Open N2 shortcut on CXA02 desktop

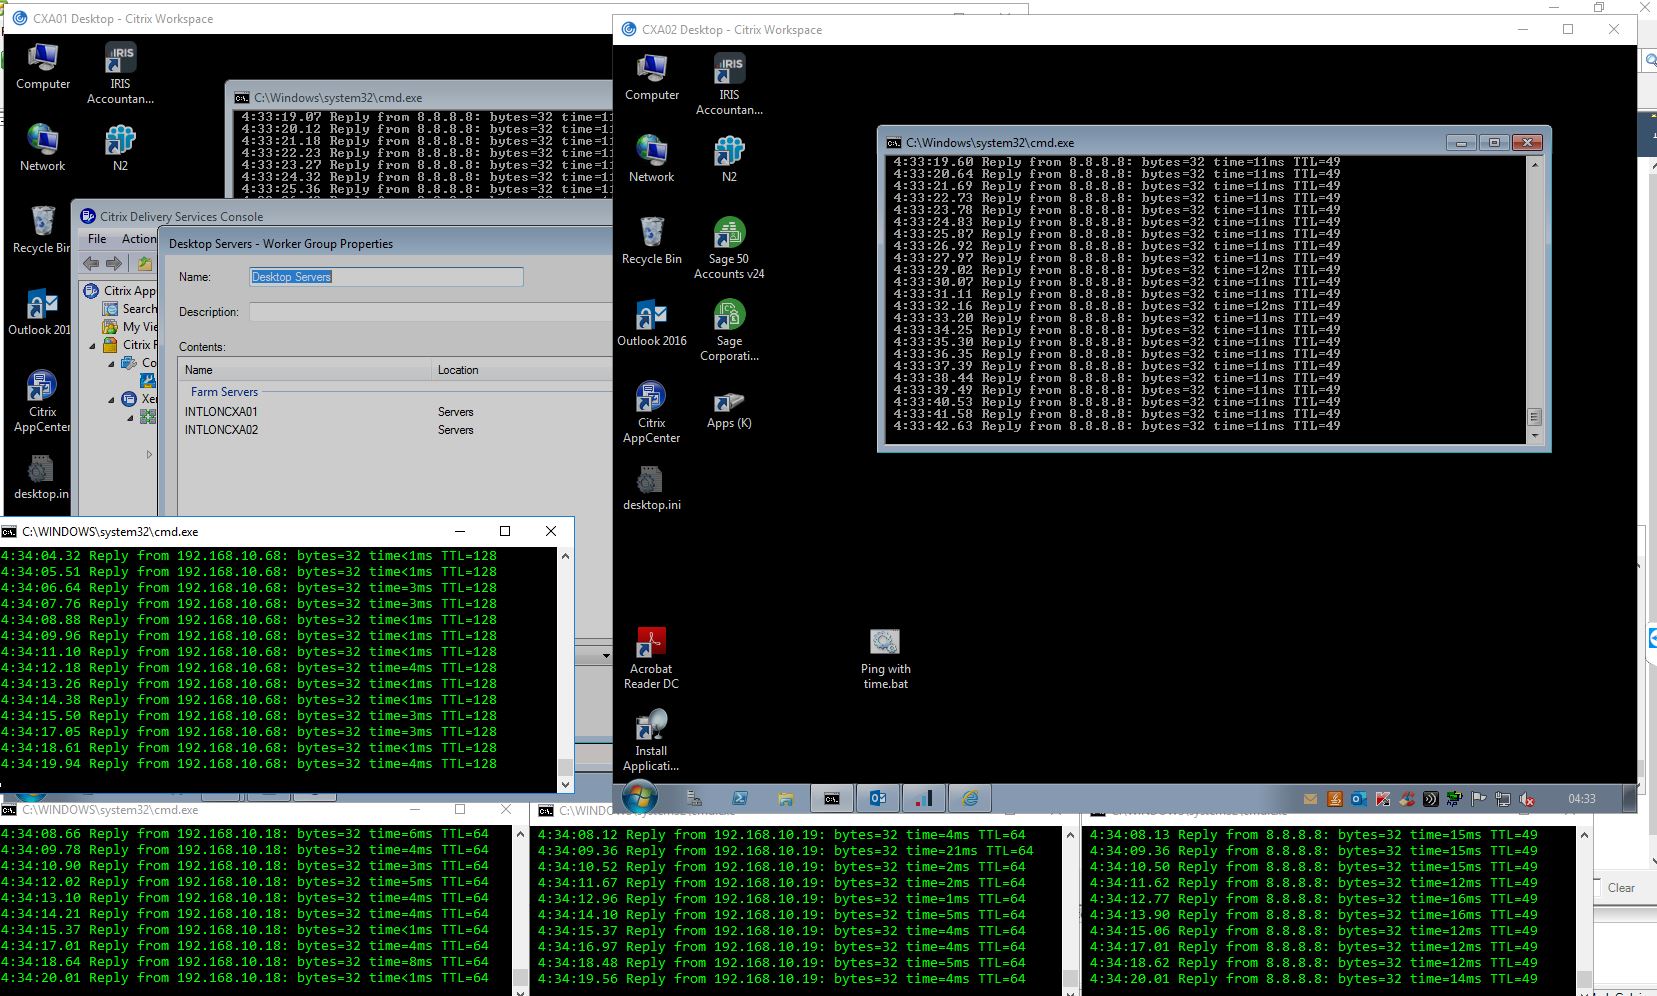(x=729, y=153)
